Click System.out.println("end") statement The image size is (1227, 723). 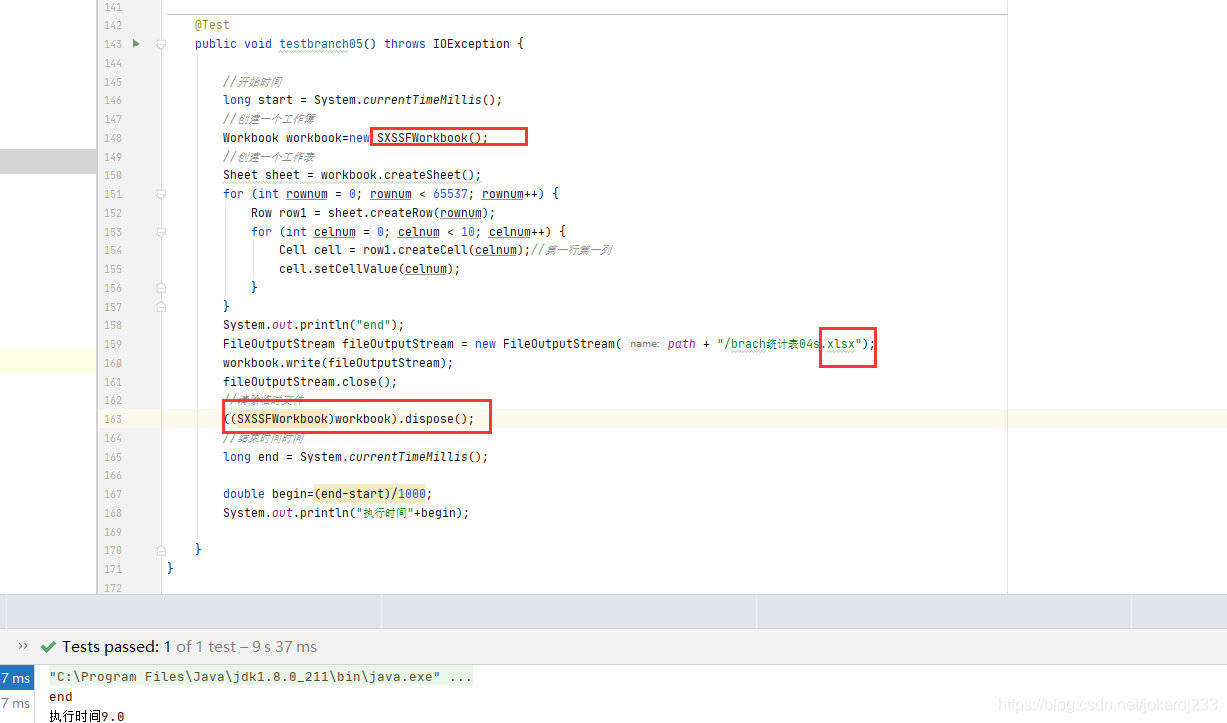(314, 325)
